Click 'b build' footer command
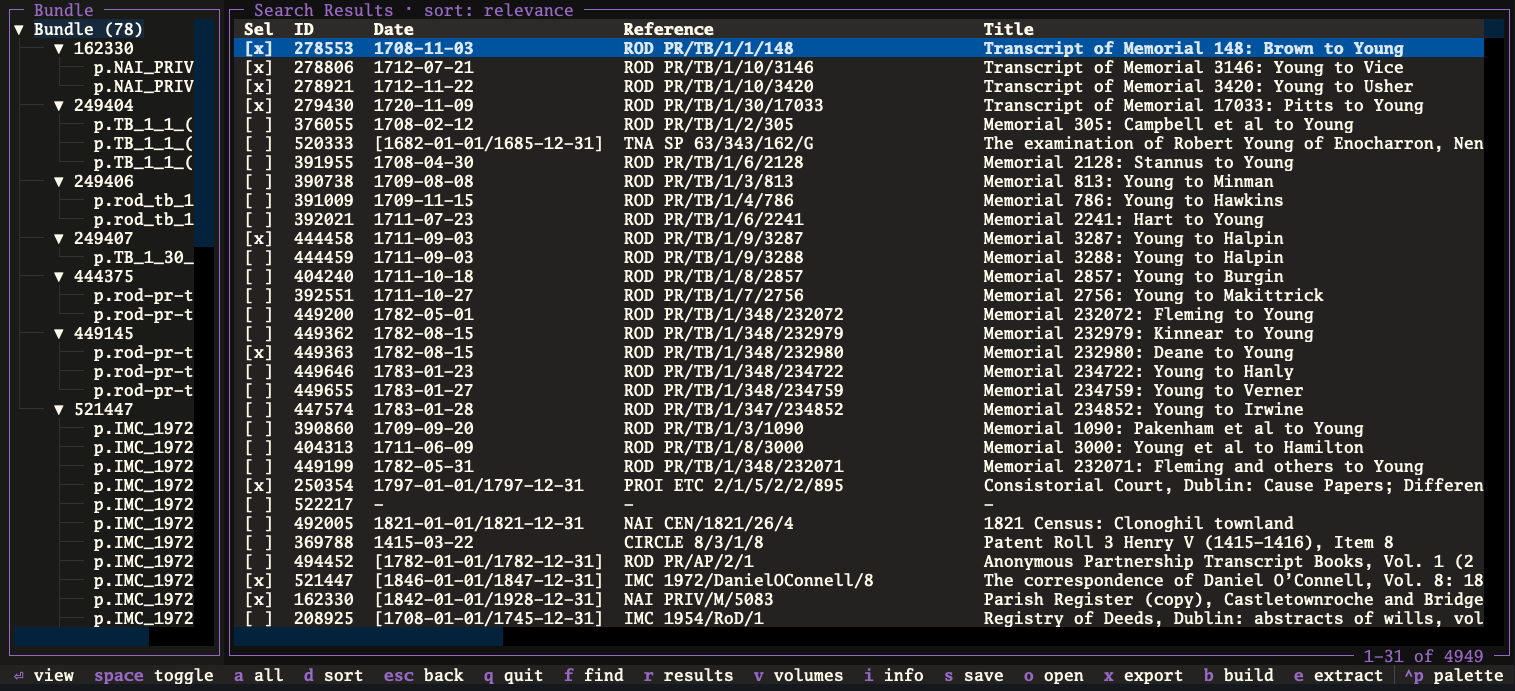 [1239, 675]
